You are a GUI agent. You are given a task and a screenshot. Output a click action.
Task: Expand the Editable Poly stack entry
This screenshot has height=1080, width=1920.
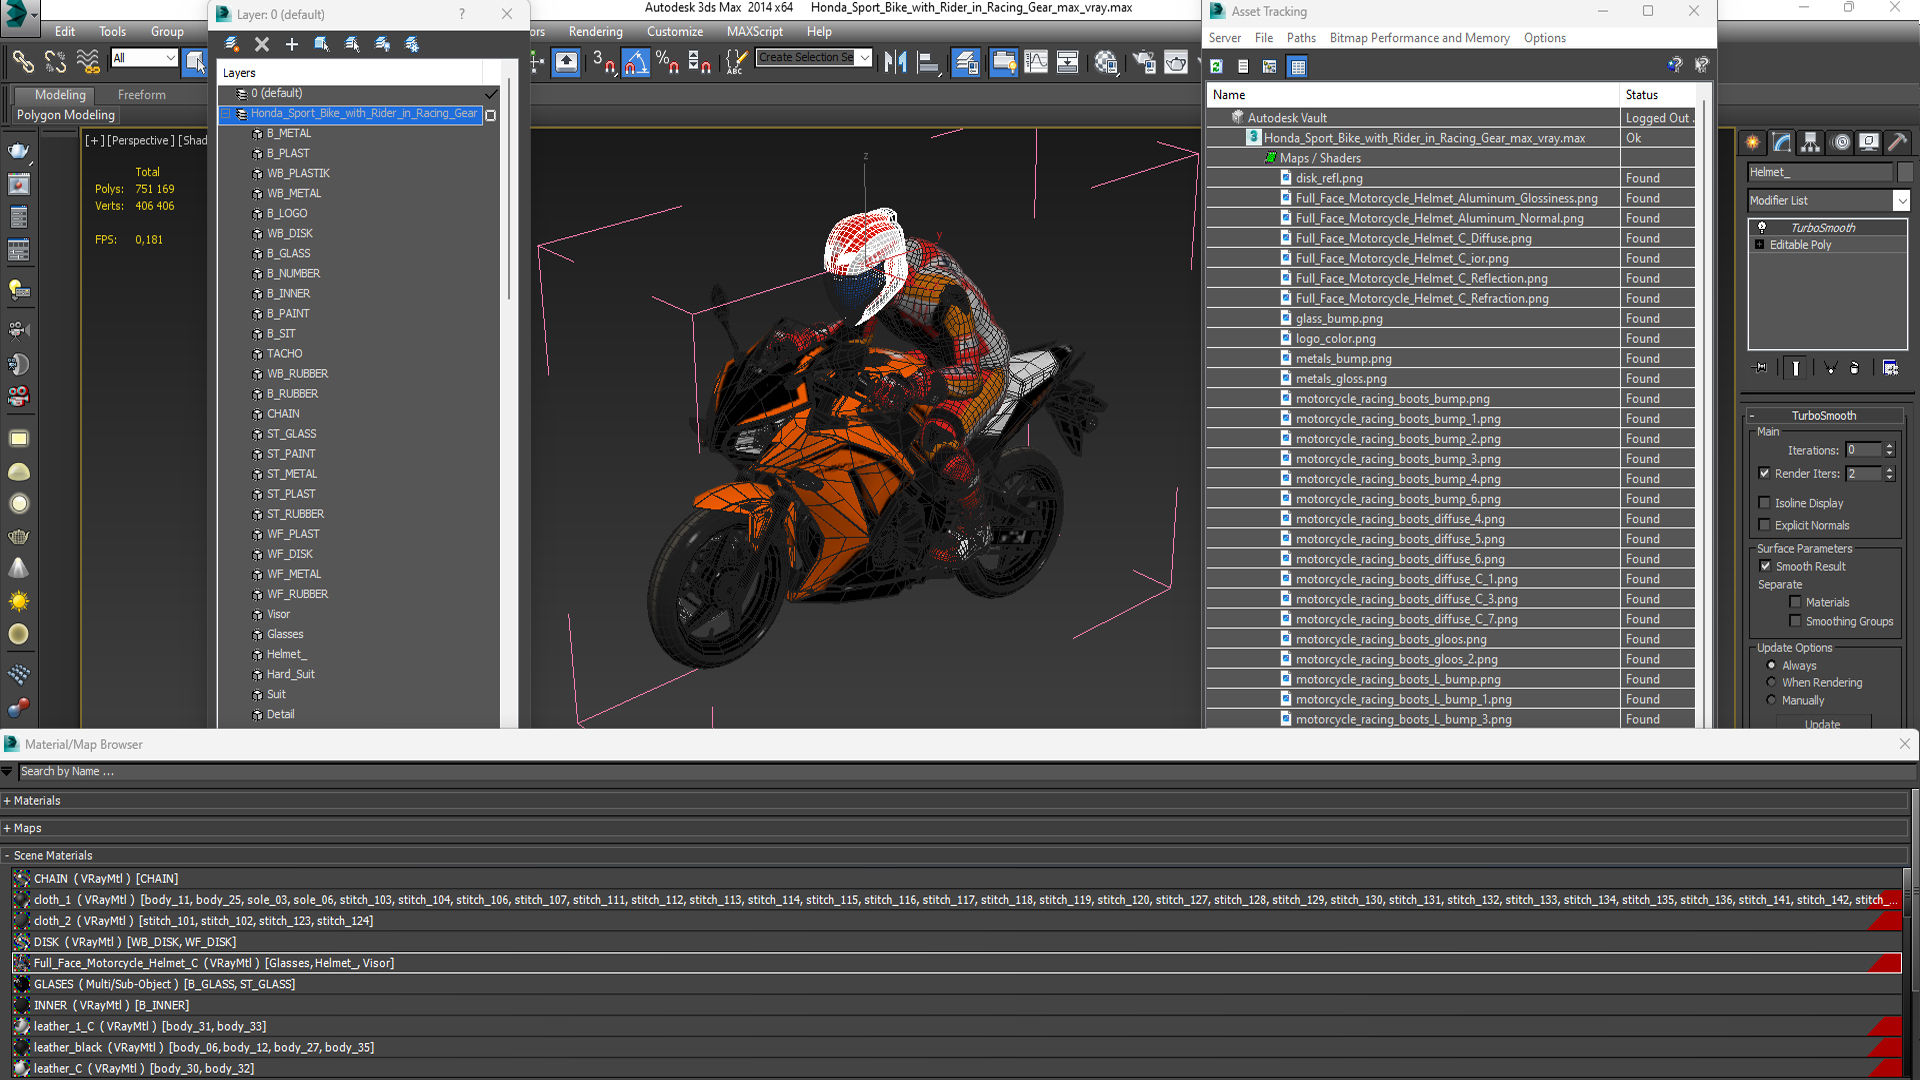tap(1760, 245)
